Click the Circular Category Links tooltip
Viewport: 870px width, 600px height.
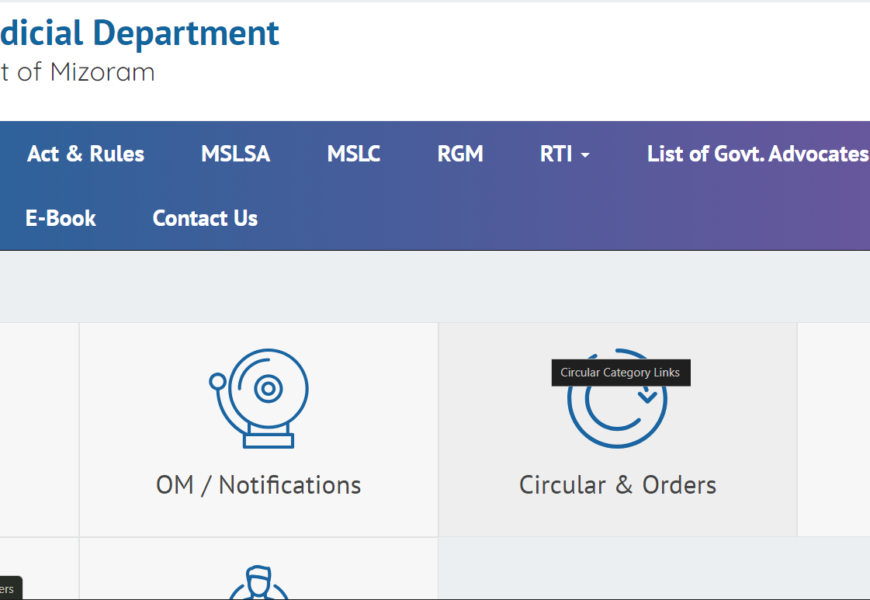(620, 373)
